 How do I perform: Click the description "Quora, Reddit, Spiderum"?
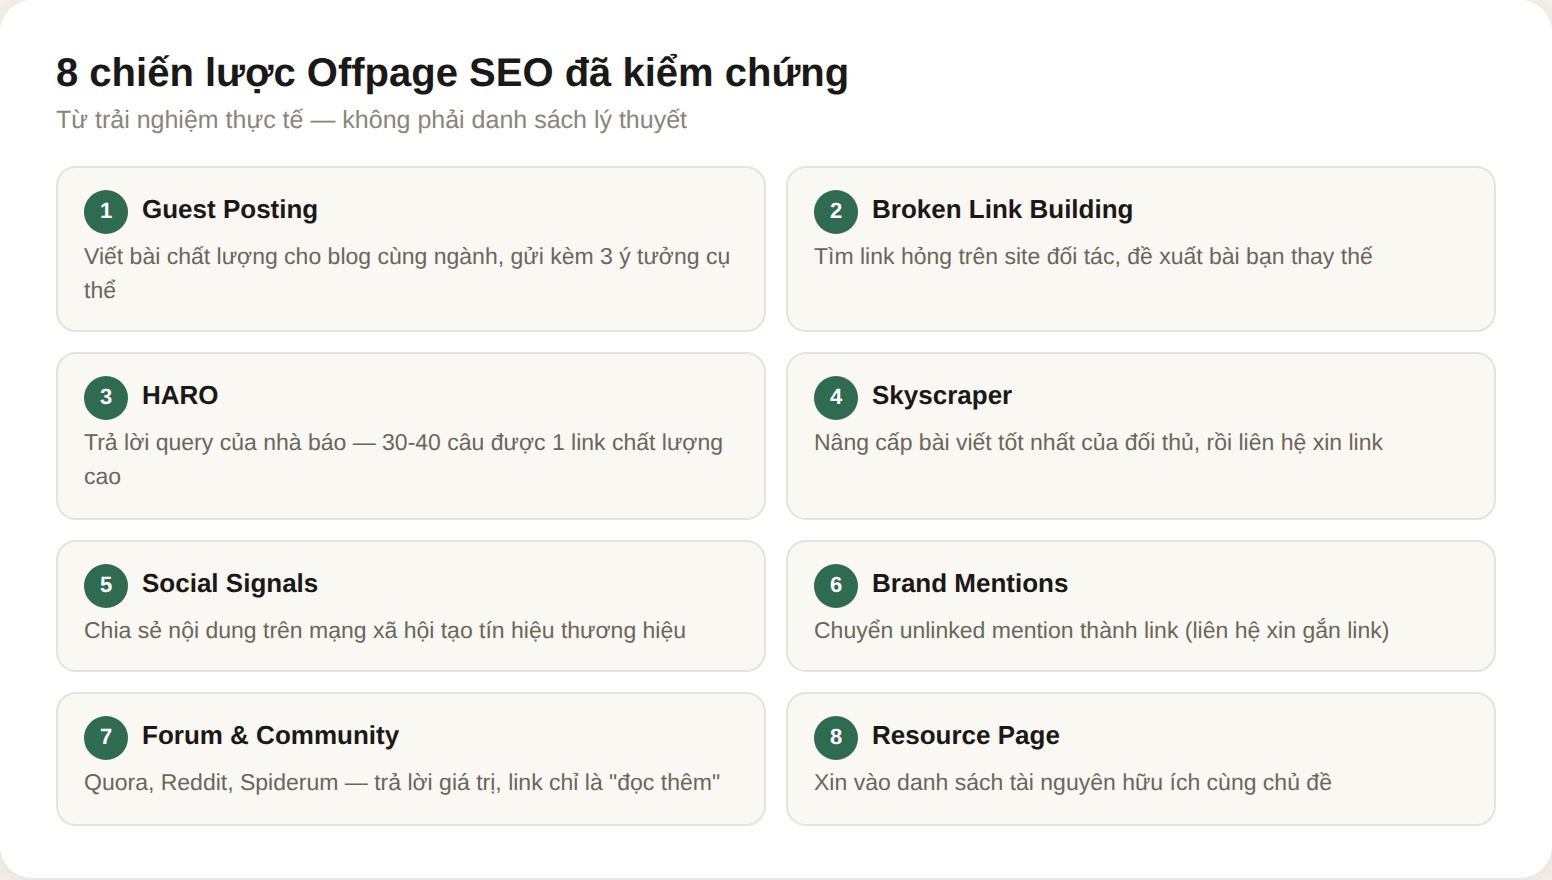[x=211, y=783]
